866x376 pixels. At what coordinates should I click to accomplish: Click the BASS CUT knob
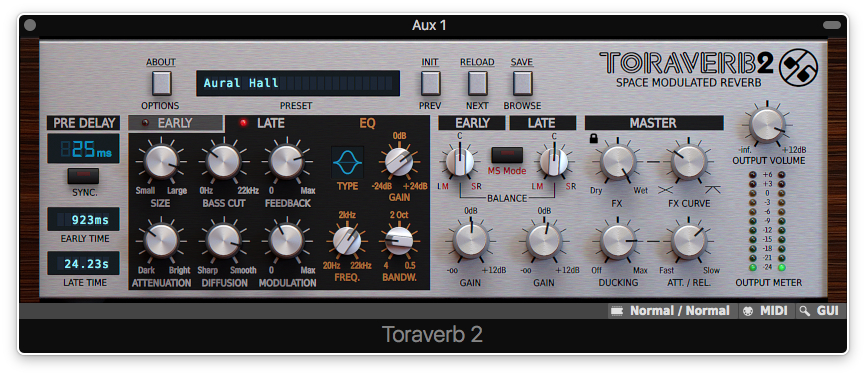click(x=224, y=161)
